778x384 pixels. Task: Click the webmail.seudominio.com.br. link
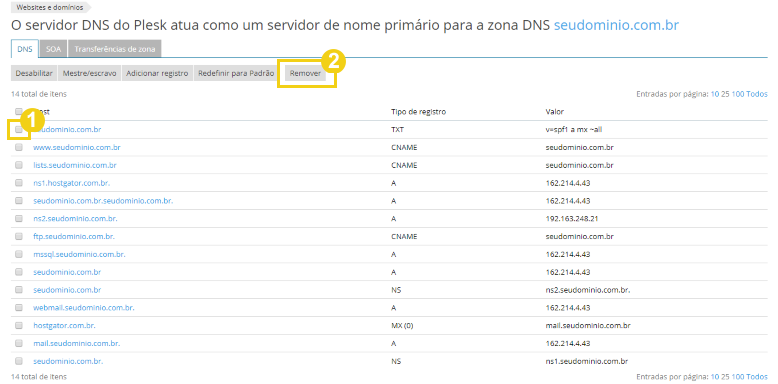tap(84, 308)
